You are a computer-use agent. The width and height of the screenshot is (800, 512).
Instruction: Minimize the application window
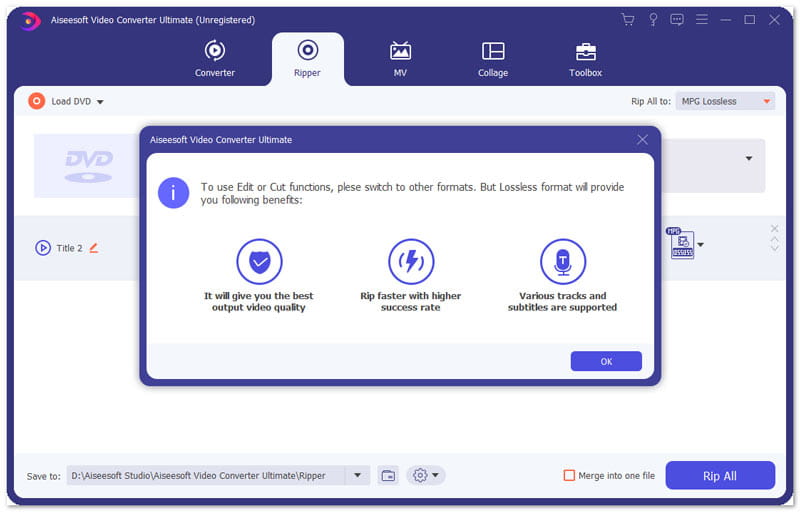(x=726, y=20)
